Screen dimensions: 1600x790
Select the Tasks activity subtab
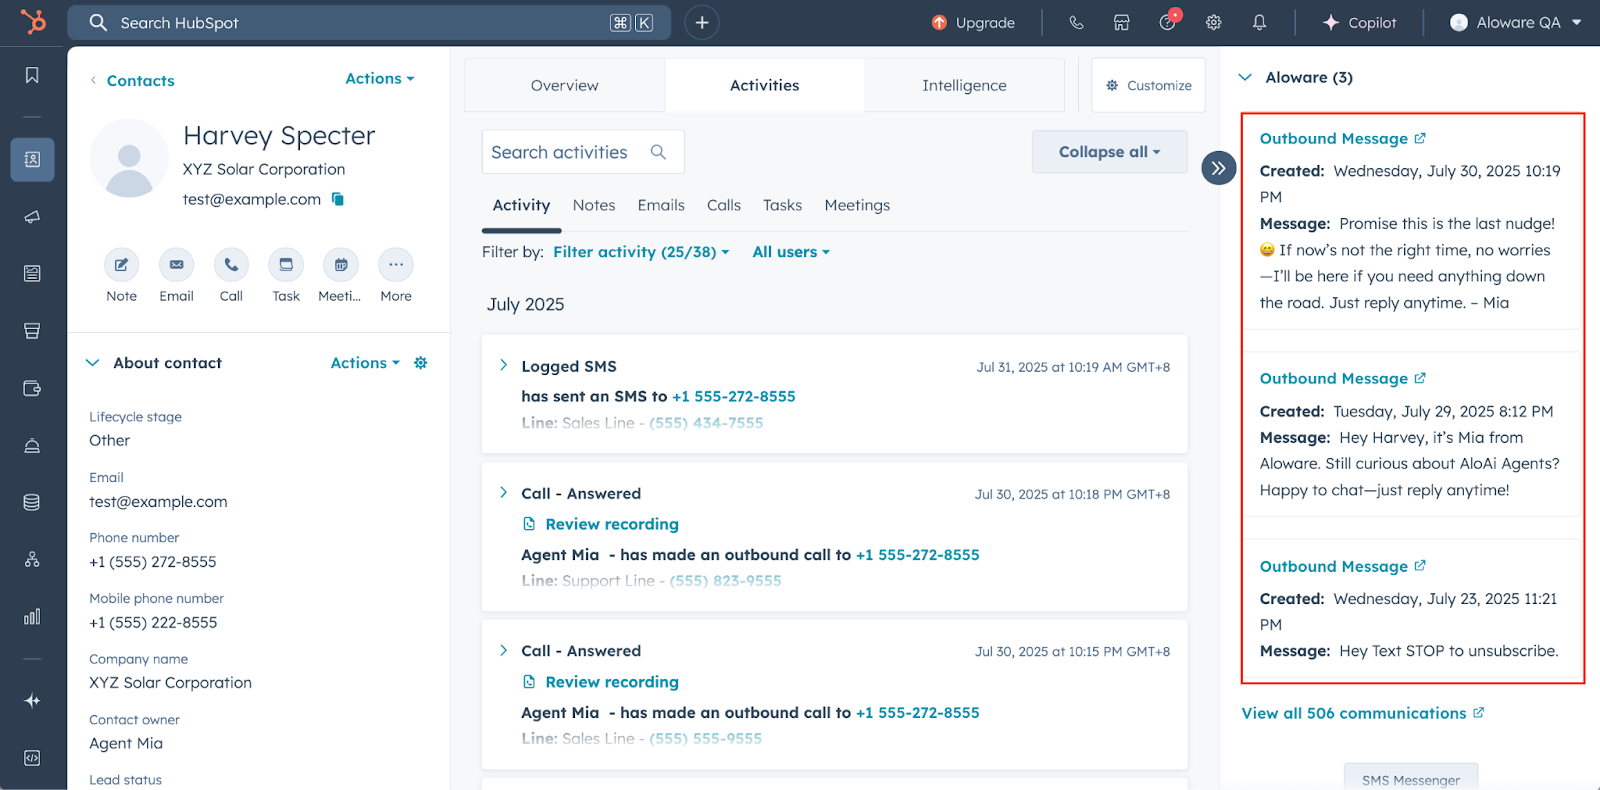click(x=782, y=205)
